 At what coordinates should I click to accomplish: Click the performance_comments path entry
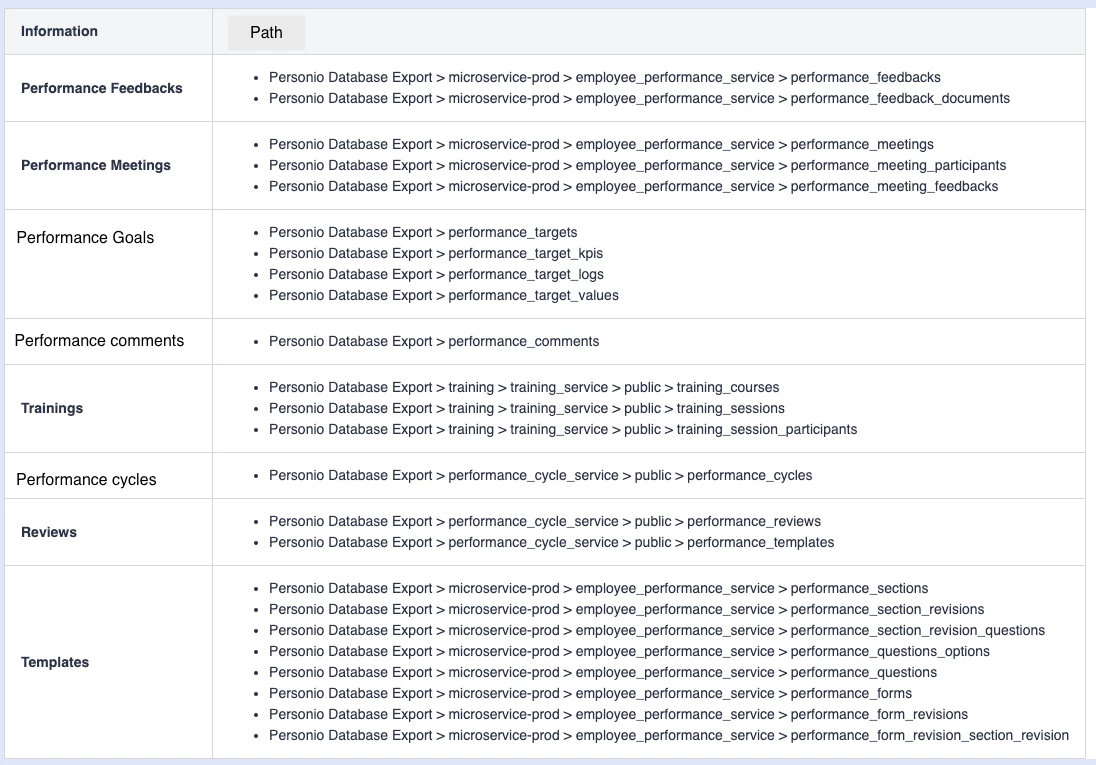[x=434, y=342]
